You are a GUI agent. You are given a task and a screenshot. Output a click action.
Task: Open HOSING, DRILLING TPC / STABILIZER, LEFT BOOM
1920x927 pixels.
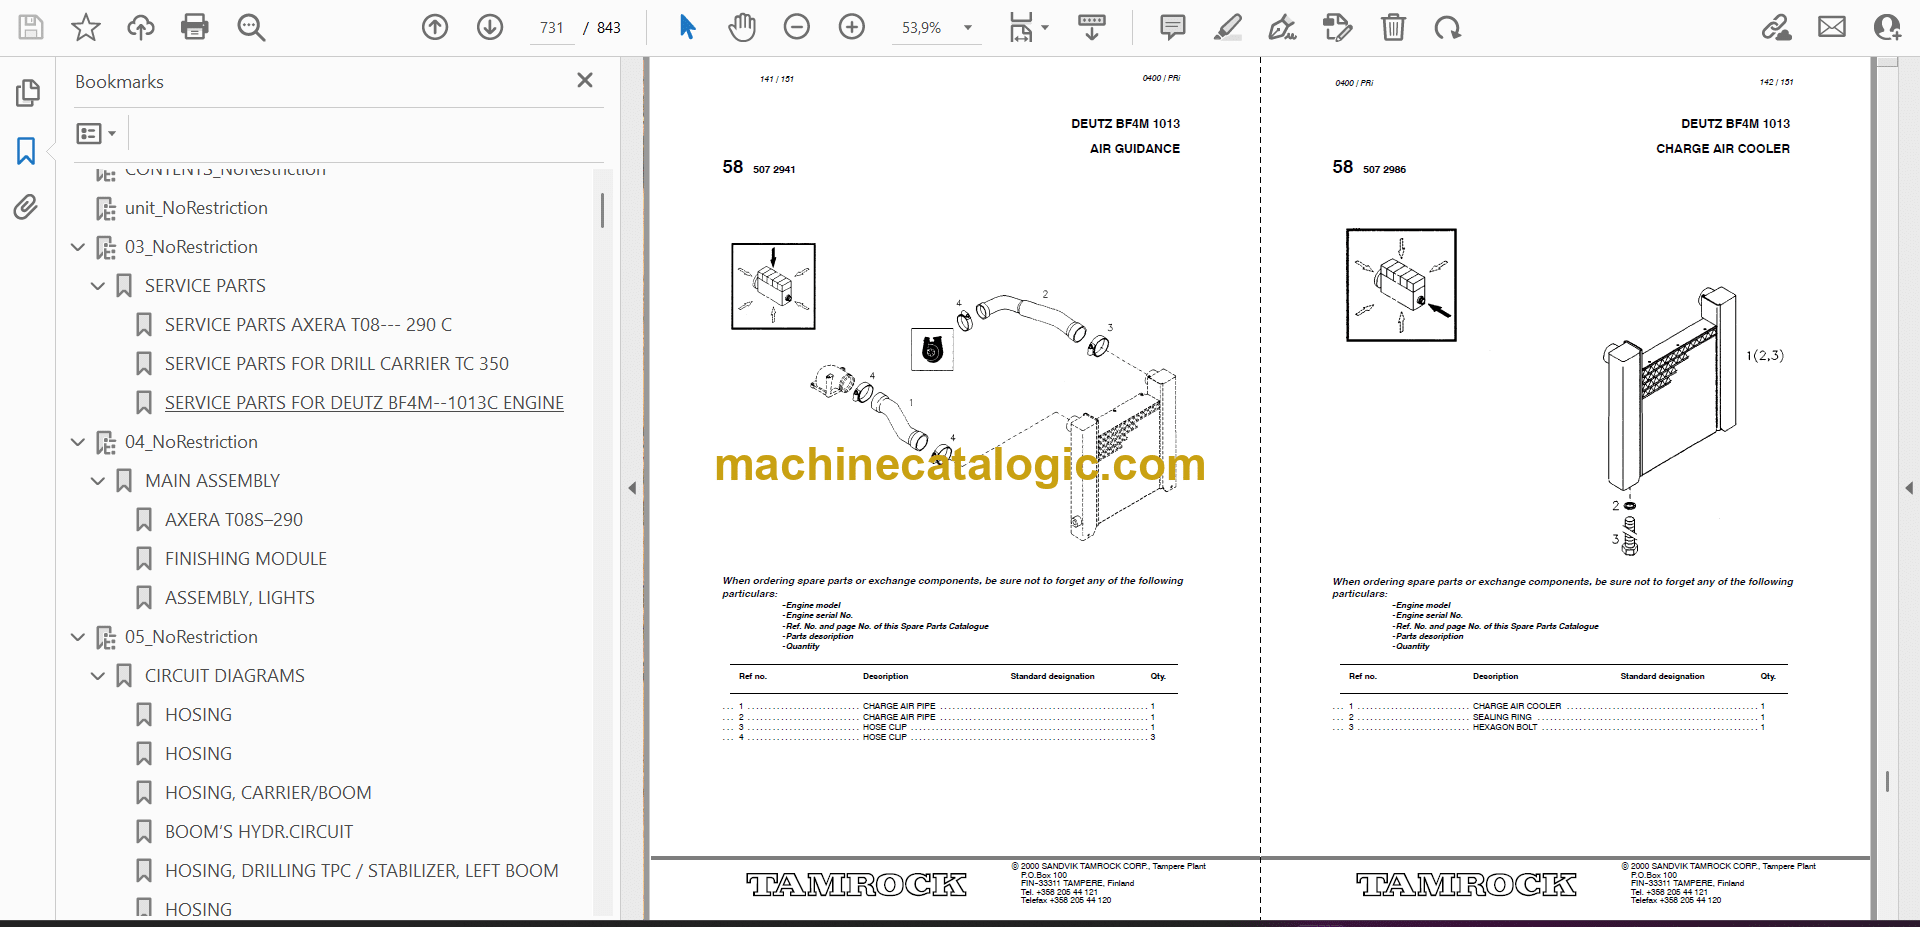click(x=362, y=871)
